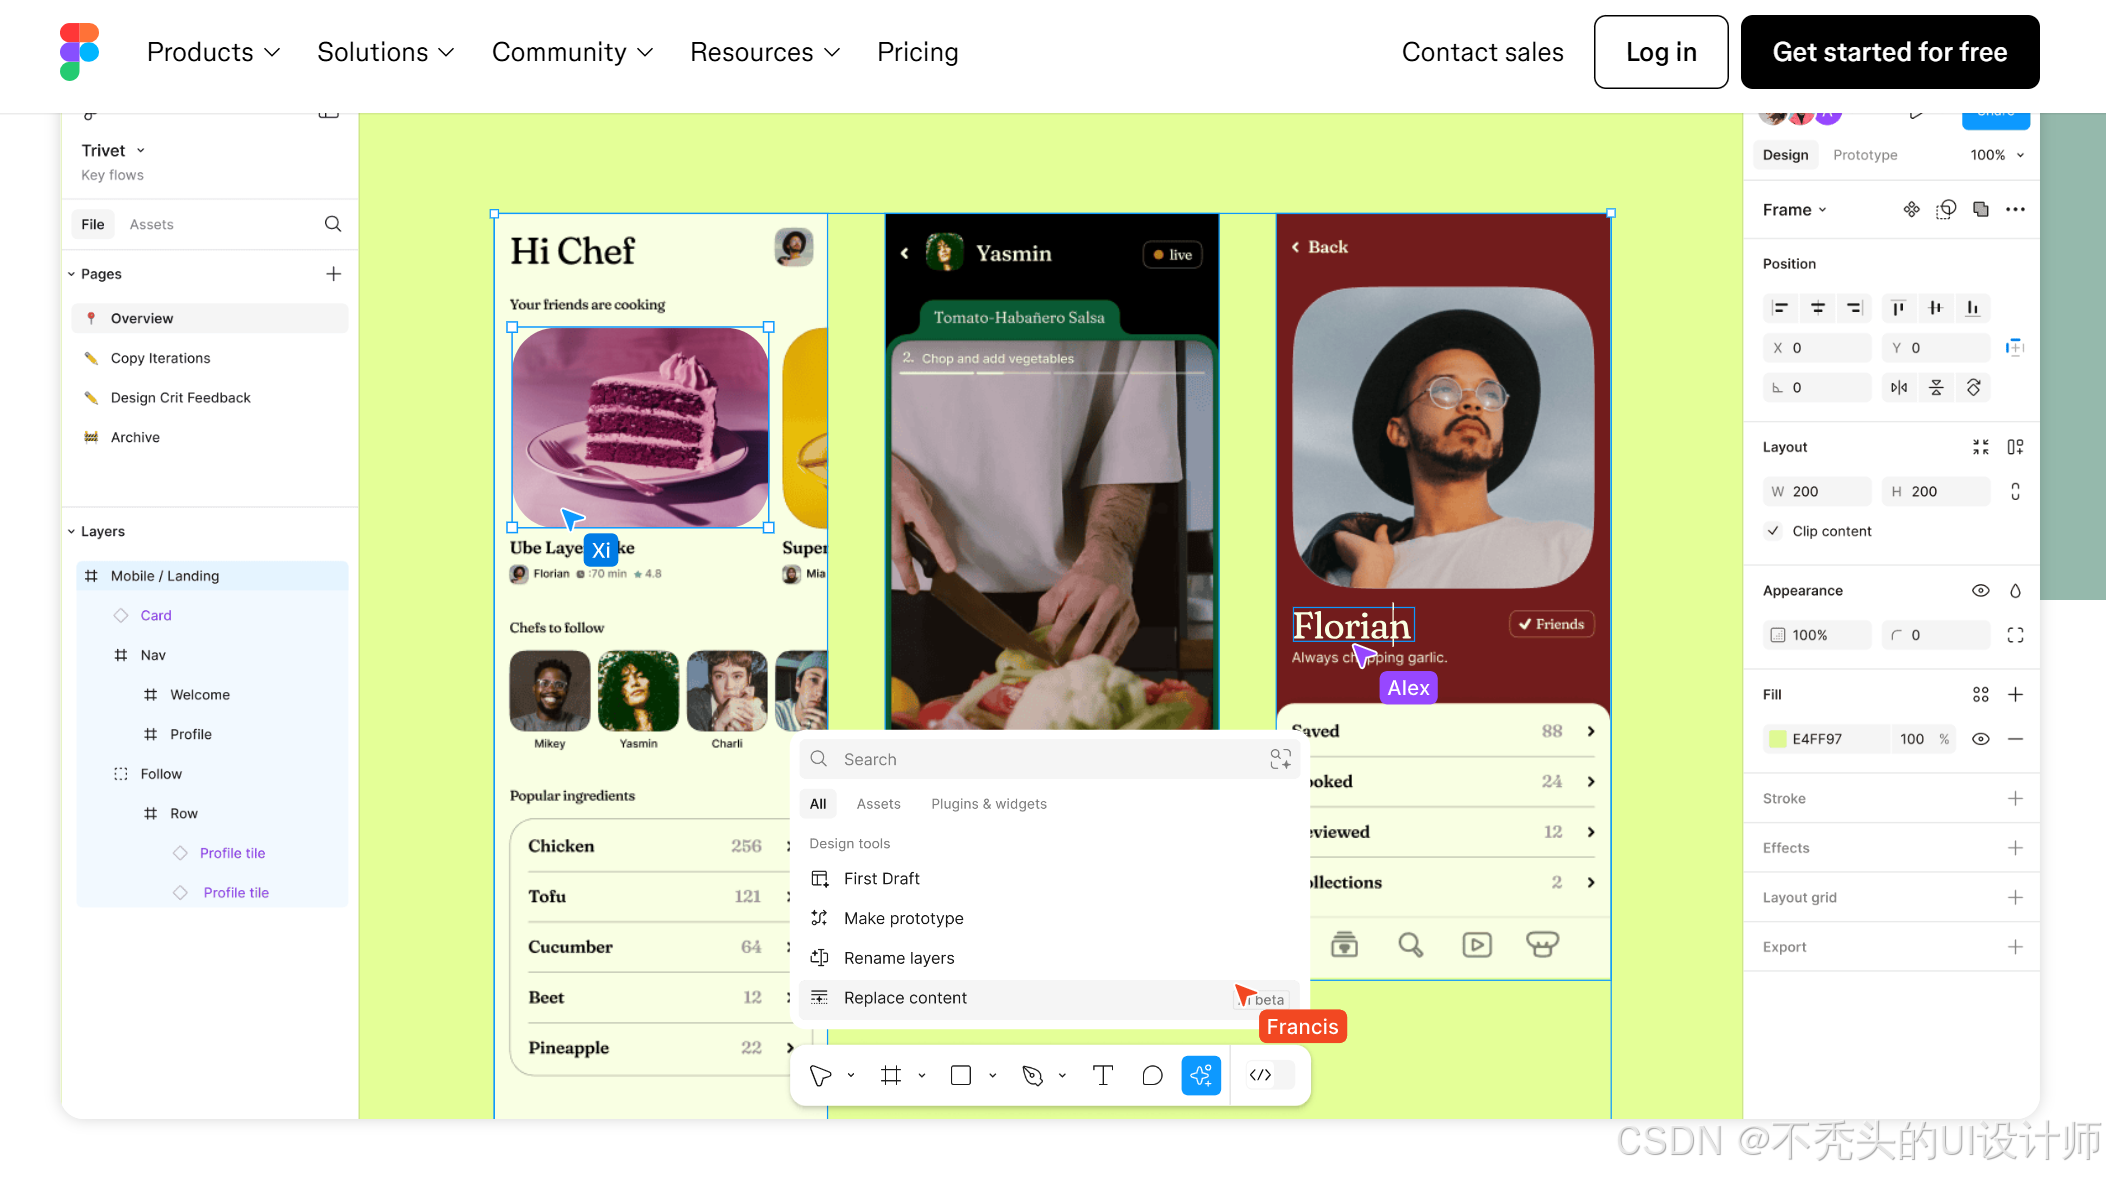Select the Comment tool in toolbar
This screenshot has height=1177, width=2106.
coord(1152,1075)
